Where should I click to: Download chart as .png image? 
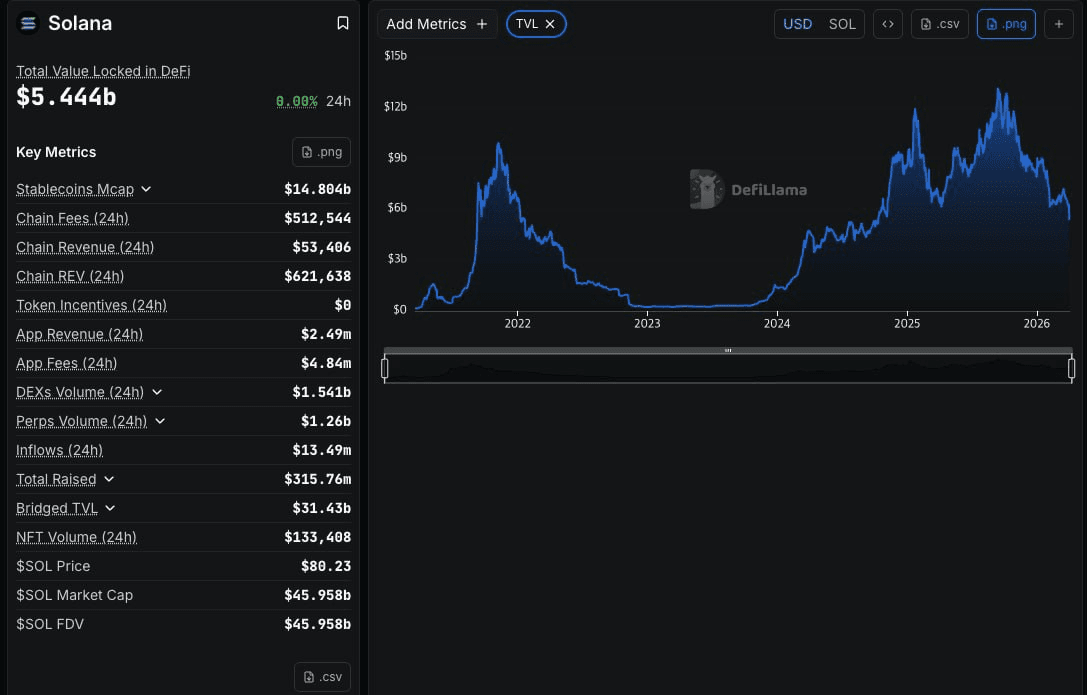tap(1005, 24)
